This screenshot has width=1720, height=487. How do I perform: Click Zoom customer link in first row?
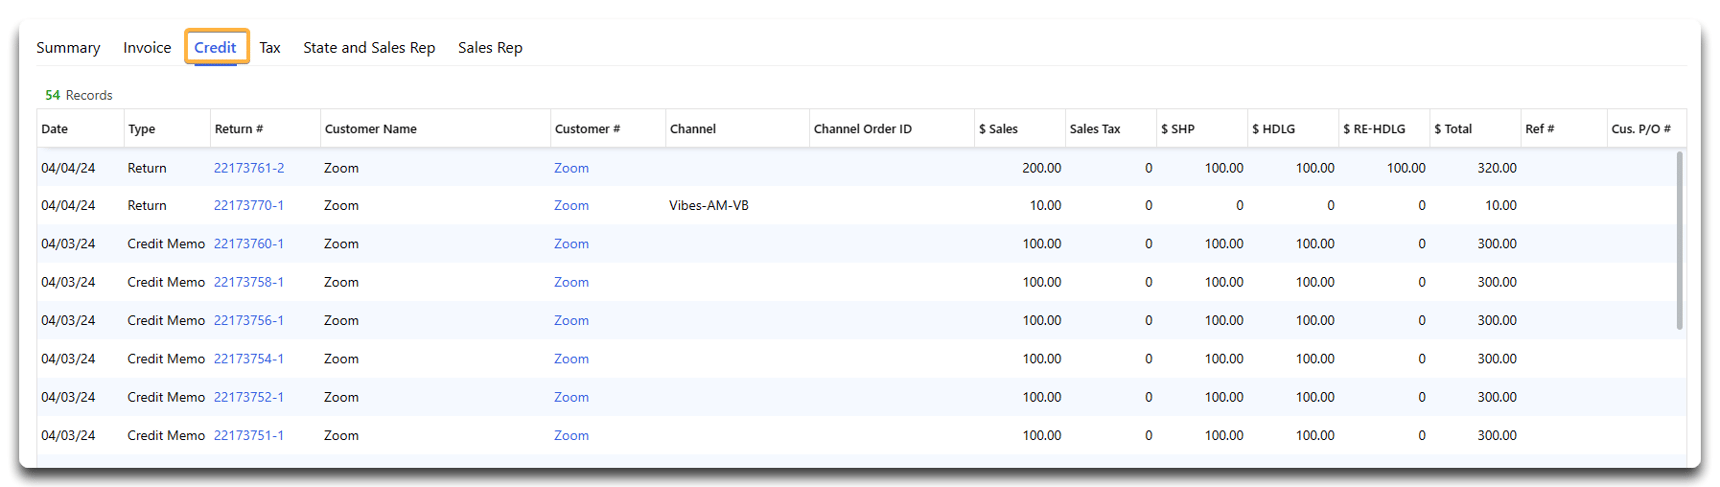click(571, 168)
